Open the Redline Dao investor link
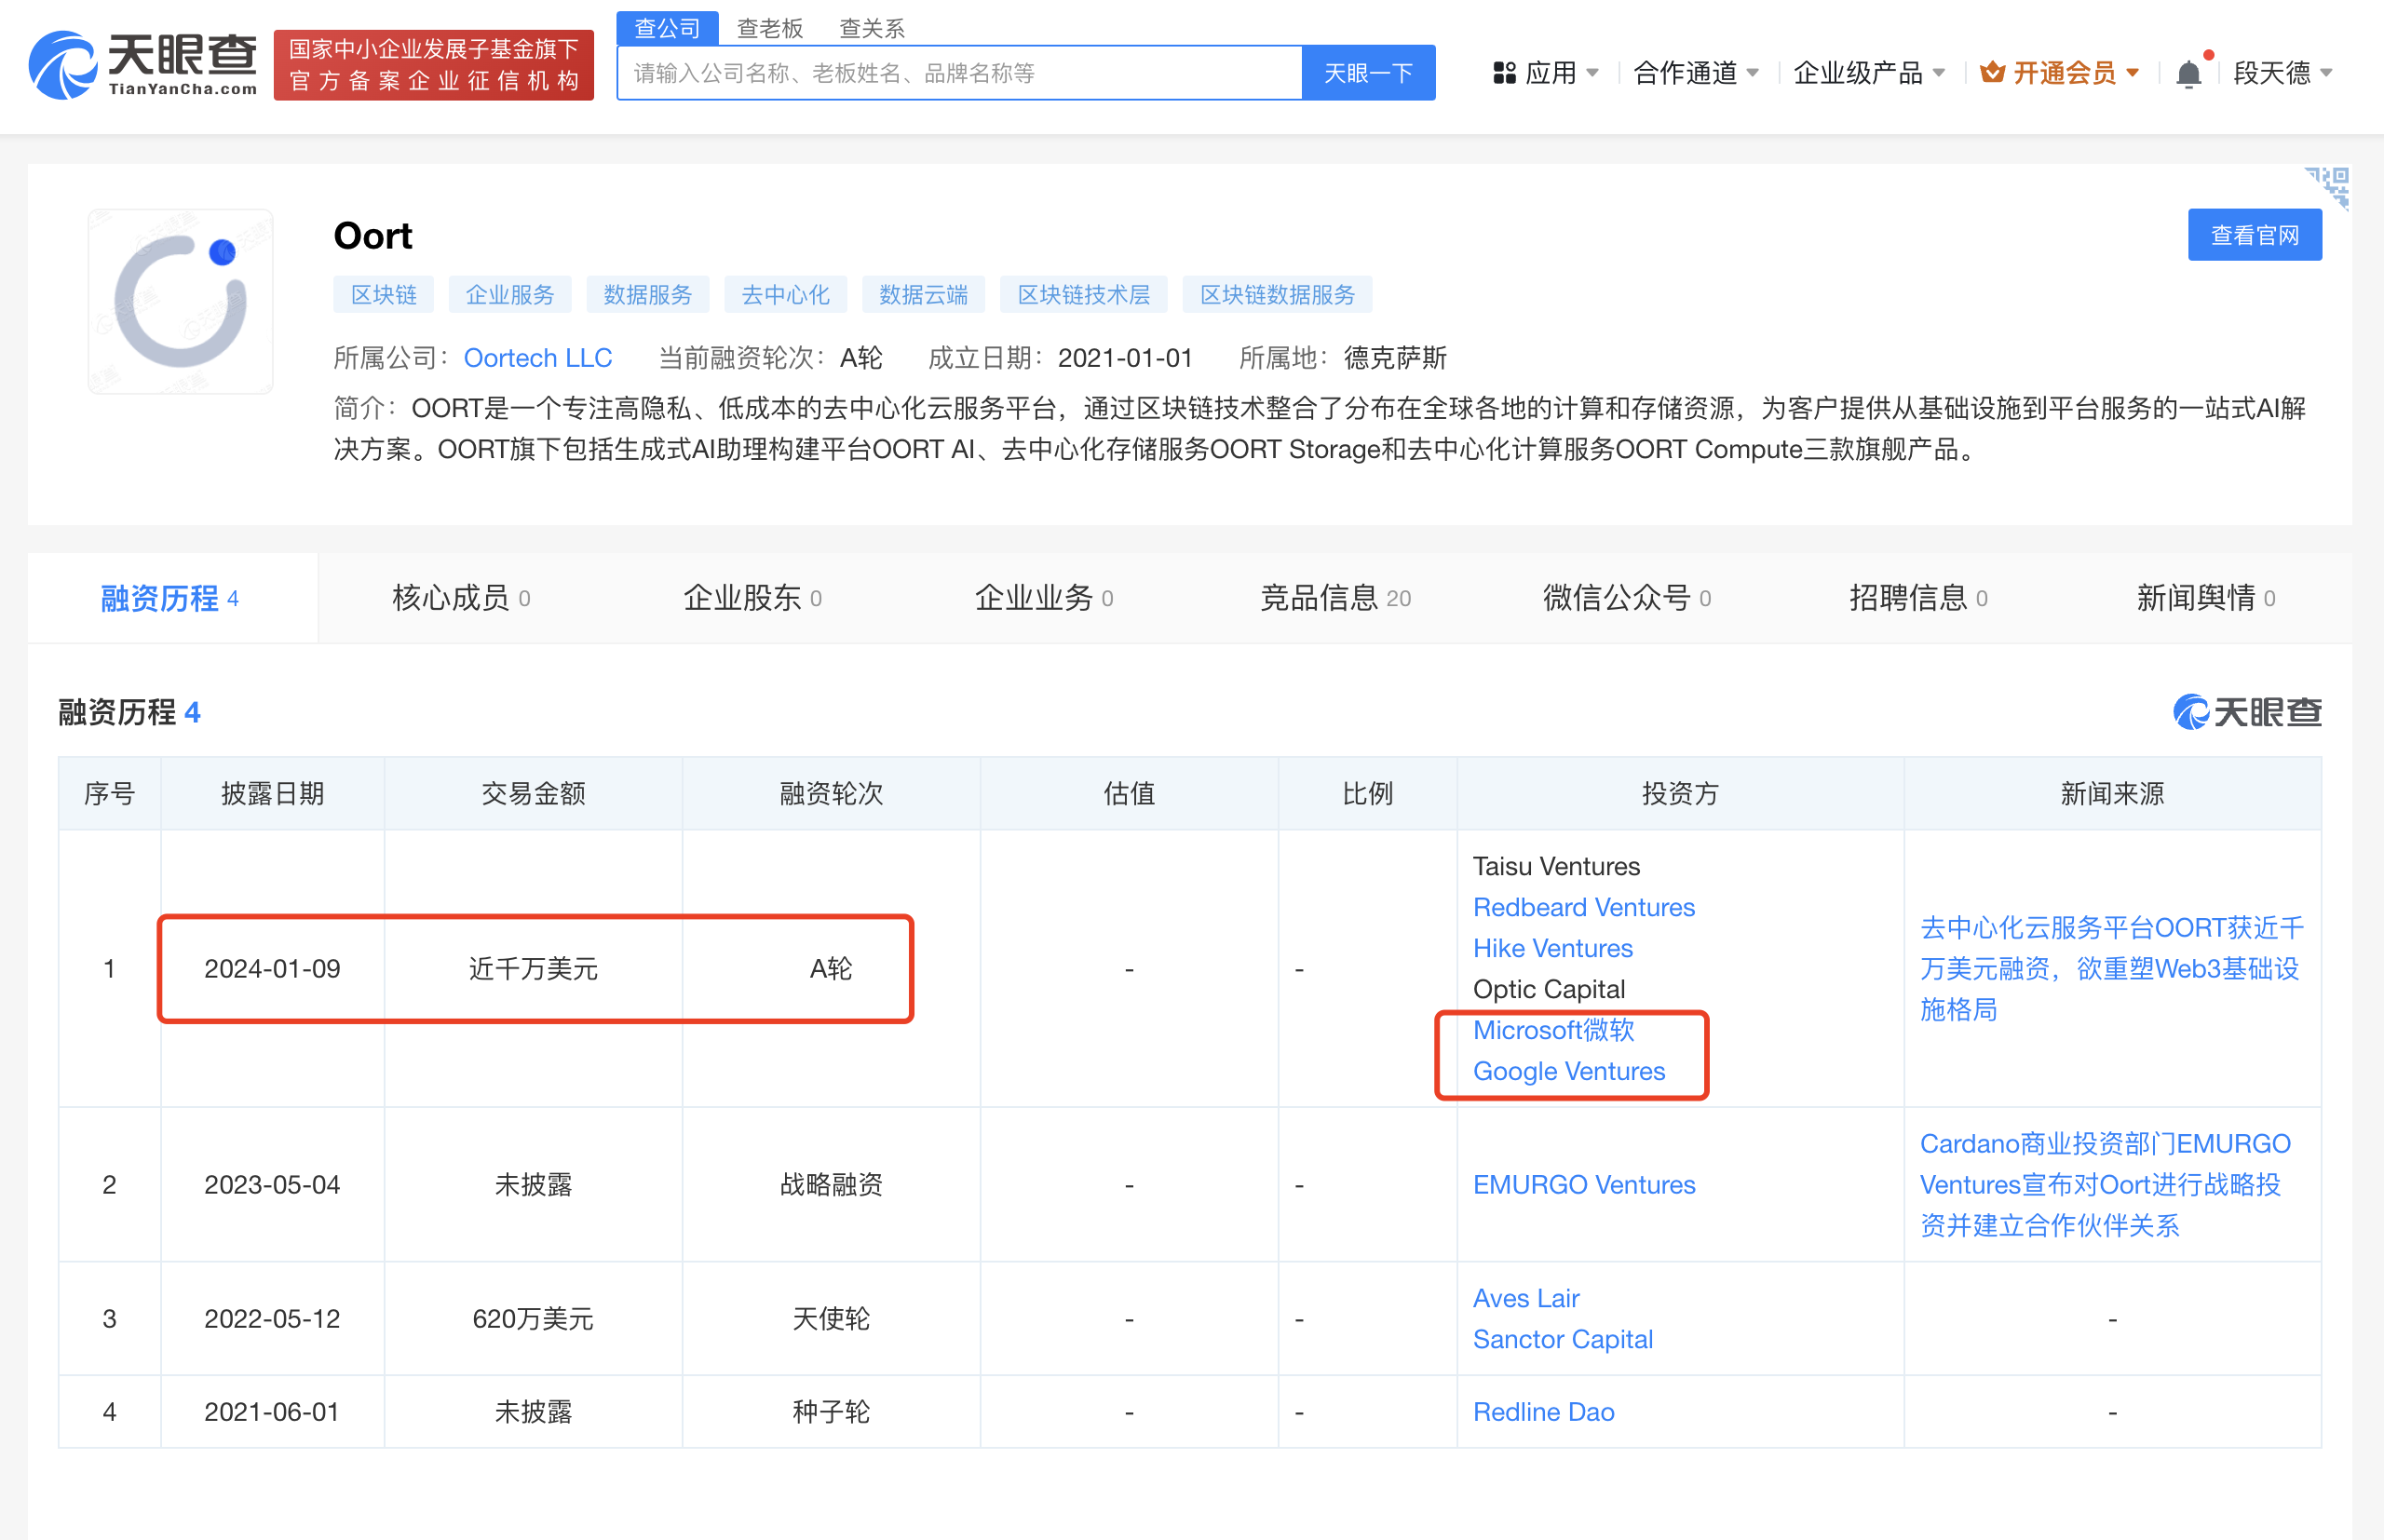 pyautogui.click(x=1544, y=1412)
